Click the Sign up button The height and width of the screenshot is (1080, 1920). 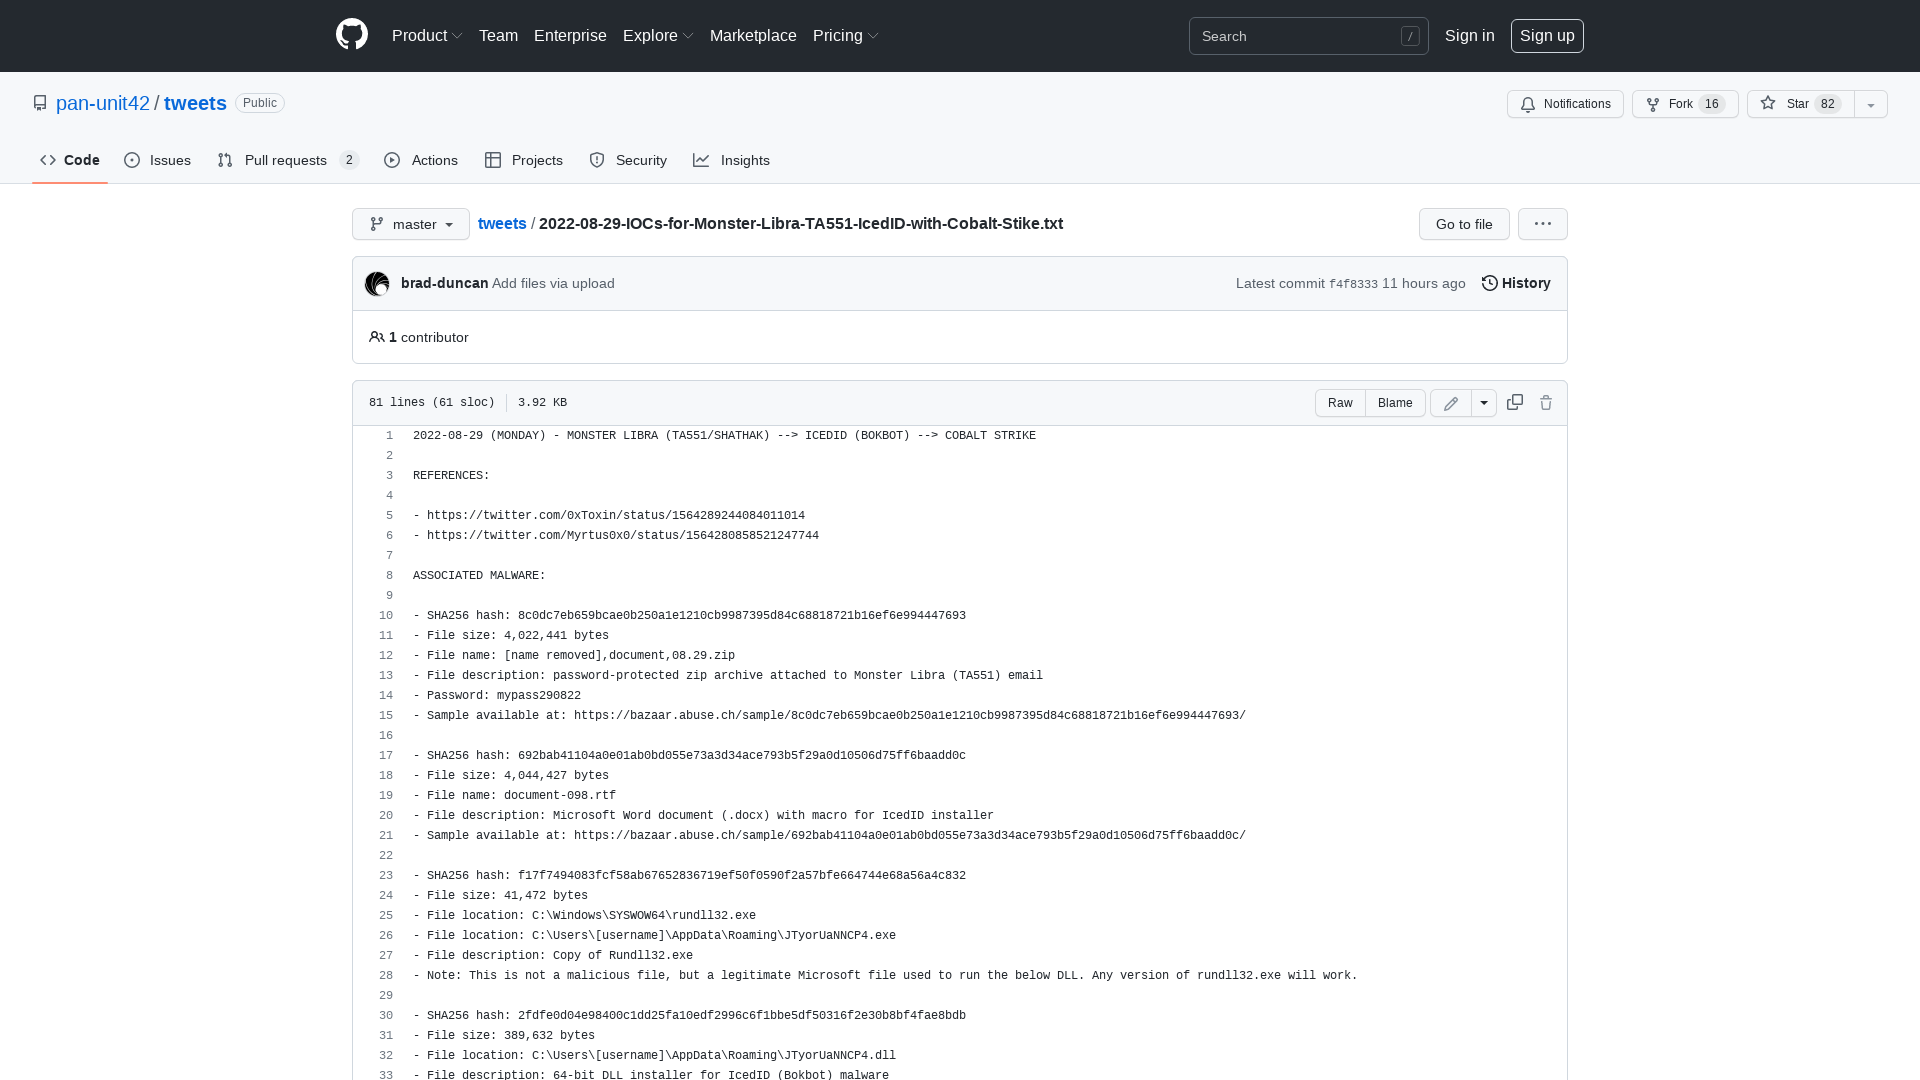[x=1547, y=35]
